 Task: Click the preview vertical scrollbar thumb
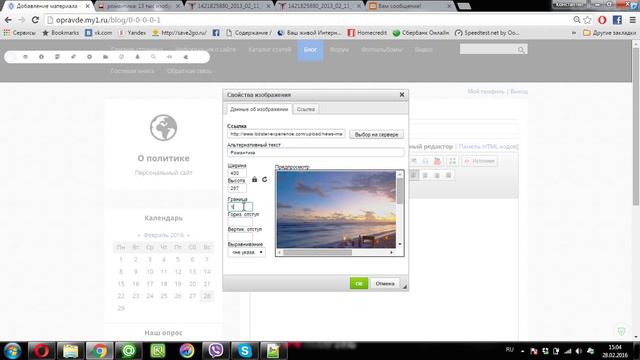[400, 191]
